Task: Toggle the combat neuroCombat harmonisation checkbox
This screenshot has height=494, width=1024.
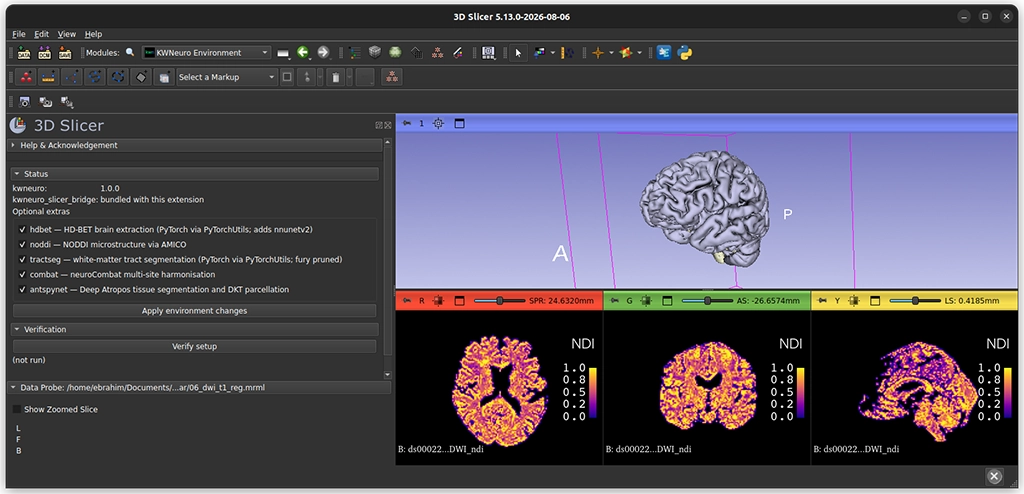Action: (x=23, y=274)
